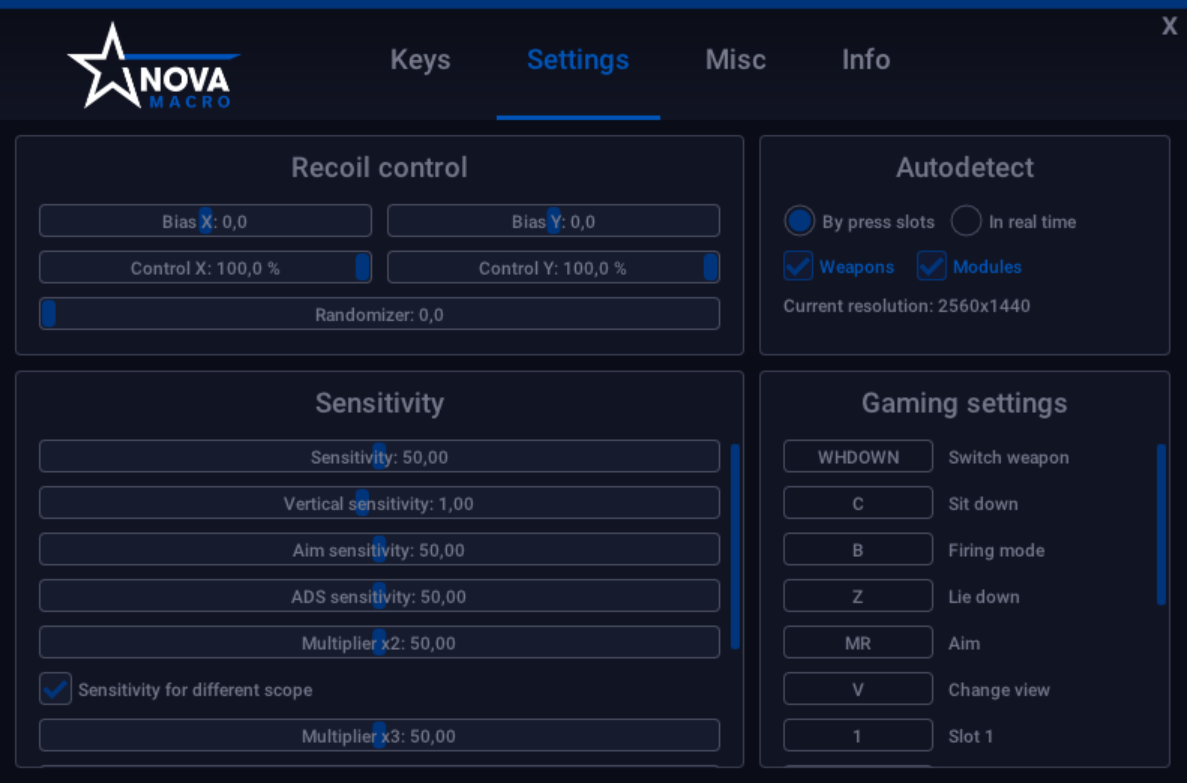The width and height of the screenshot is (1187, 783).
Task: Rebind the Aim key set to MR
Action: click(x=858, y=642)
